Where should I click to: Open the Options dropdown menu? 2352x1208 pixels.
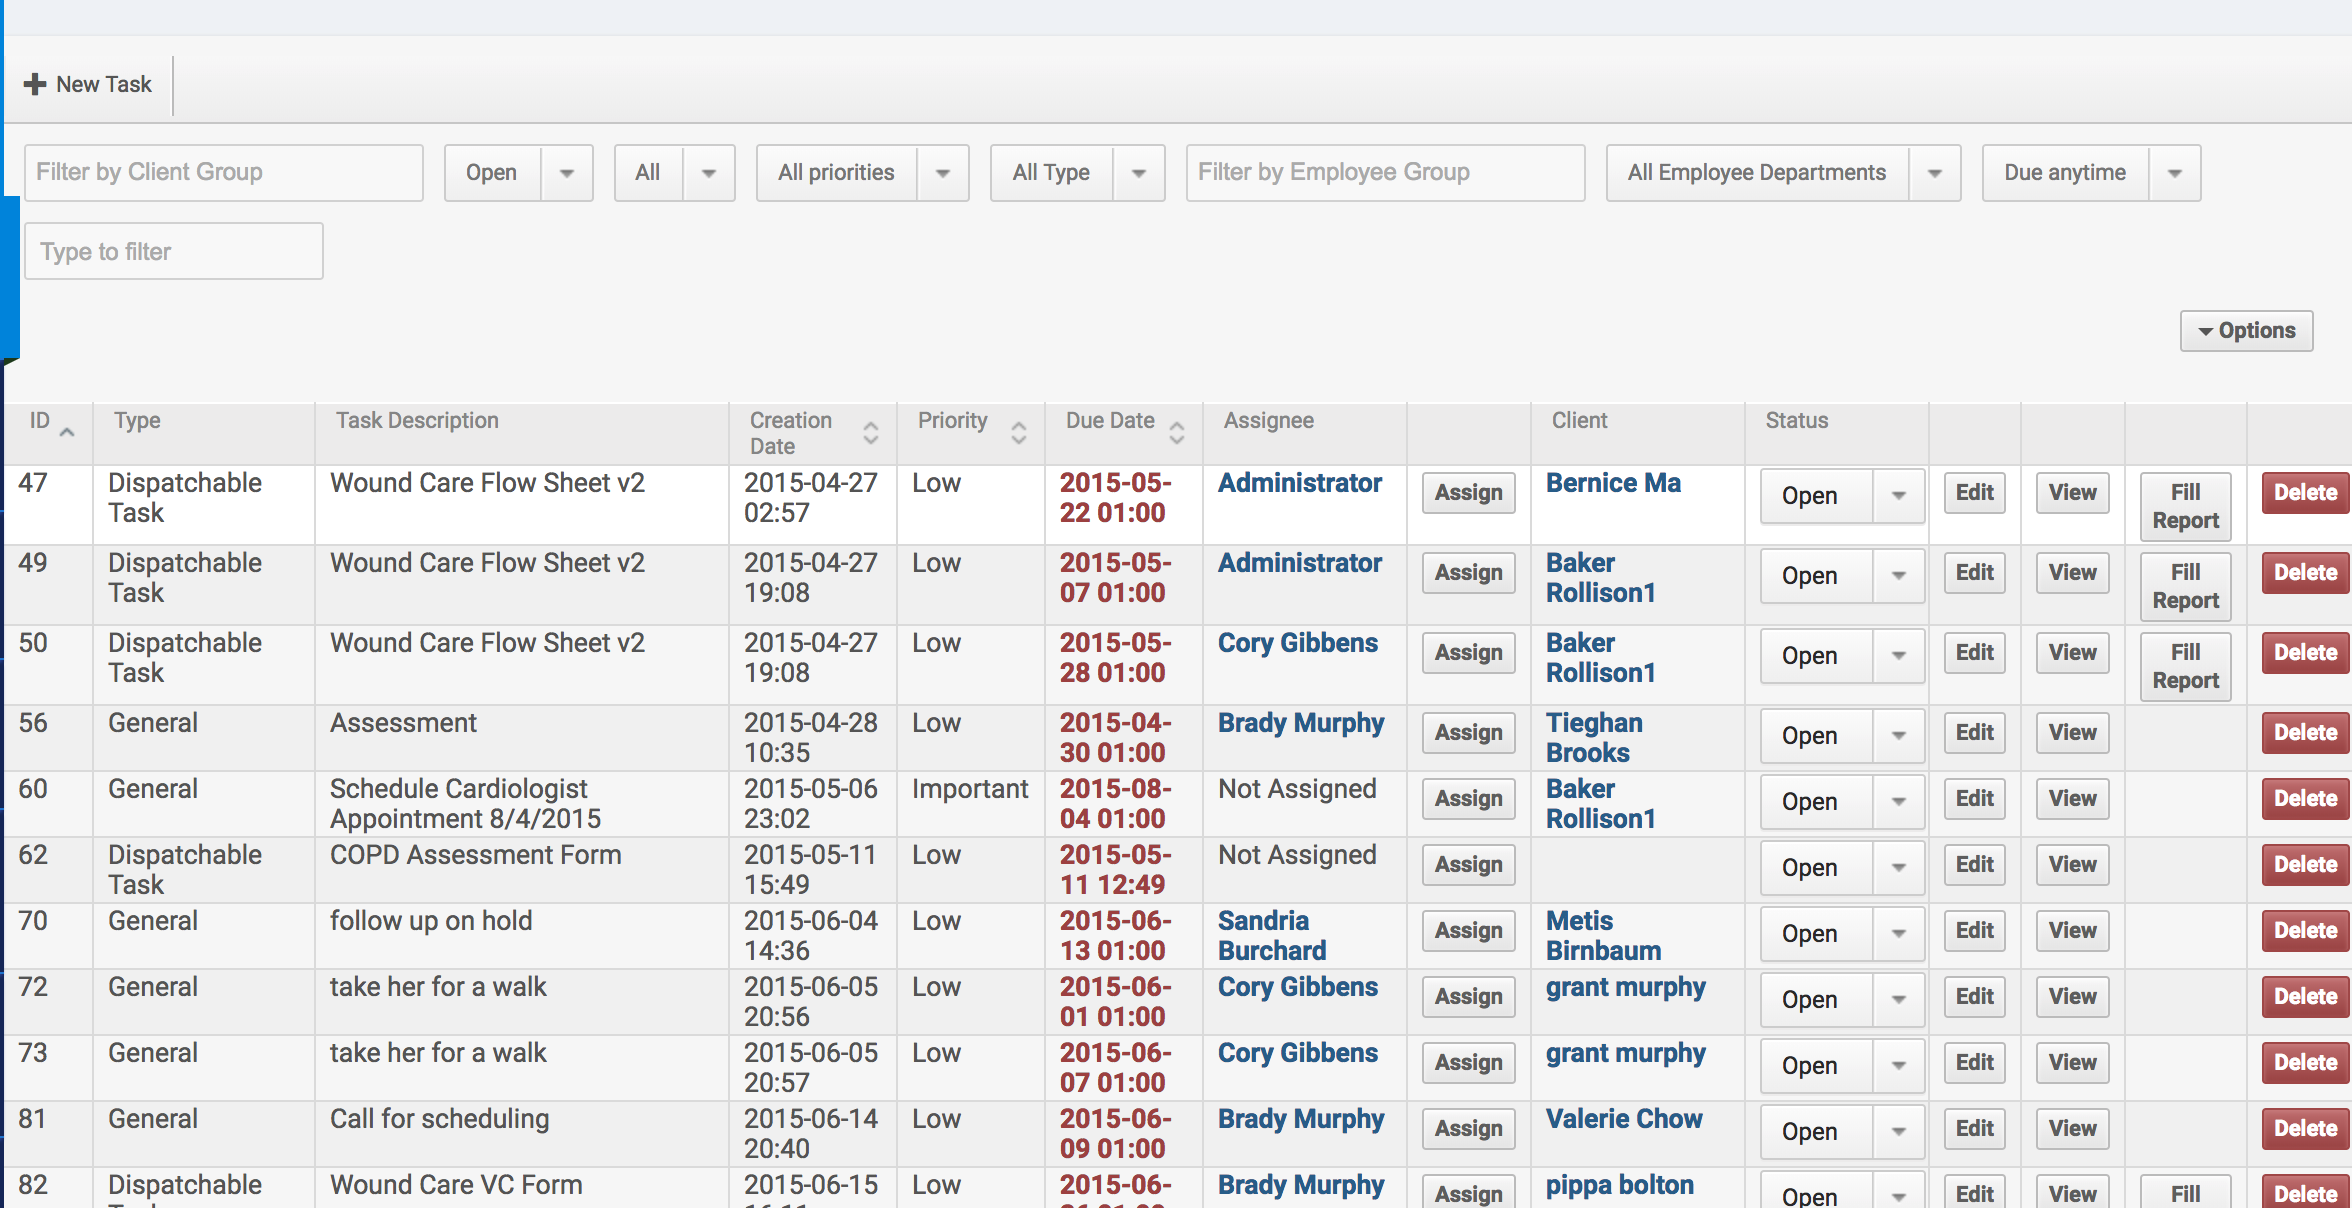click(x=2246, y=331)
